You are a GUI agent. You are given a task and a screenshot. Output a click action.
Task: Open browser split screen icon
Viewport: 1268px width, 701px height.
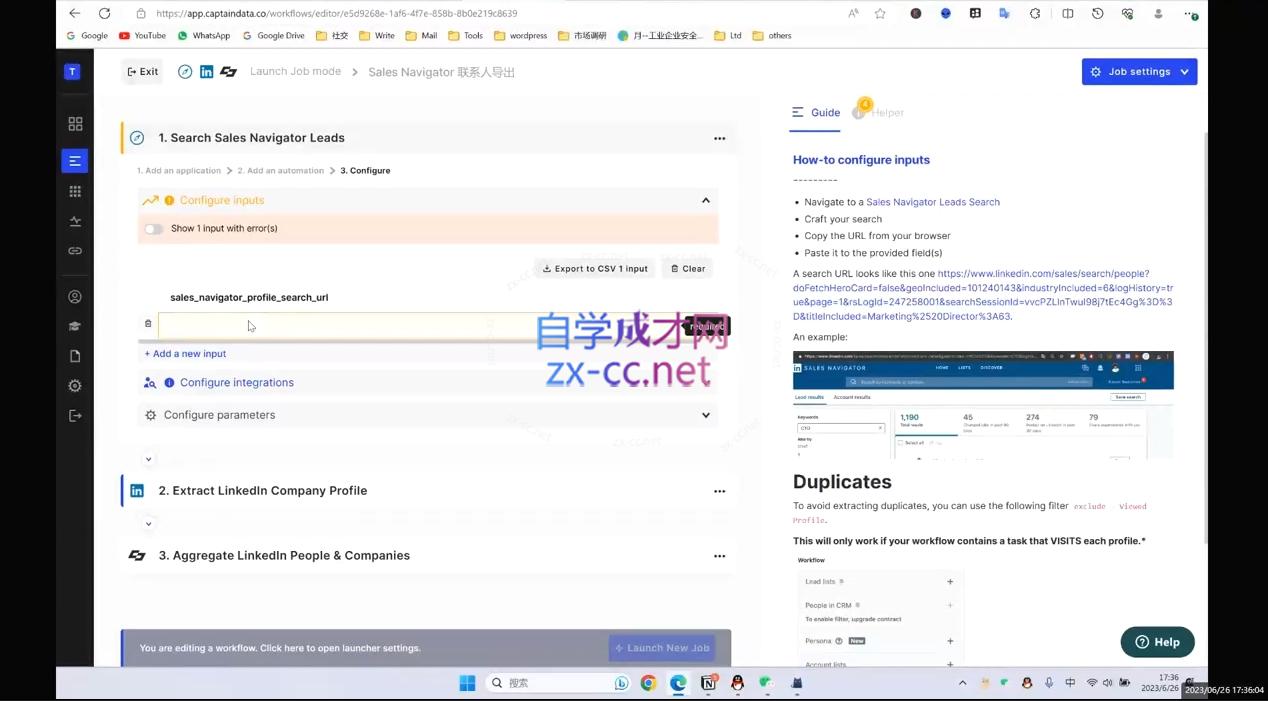point(1068,14)
